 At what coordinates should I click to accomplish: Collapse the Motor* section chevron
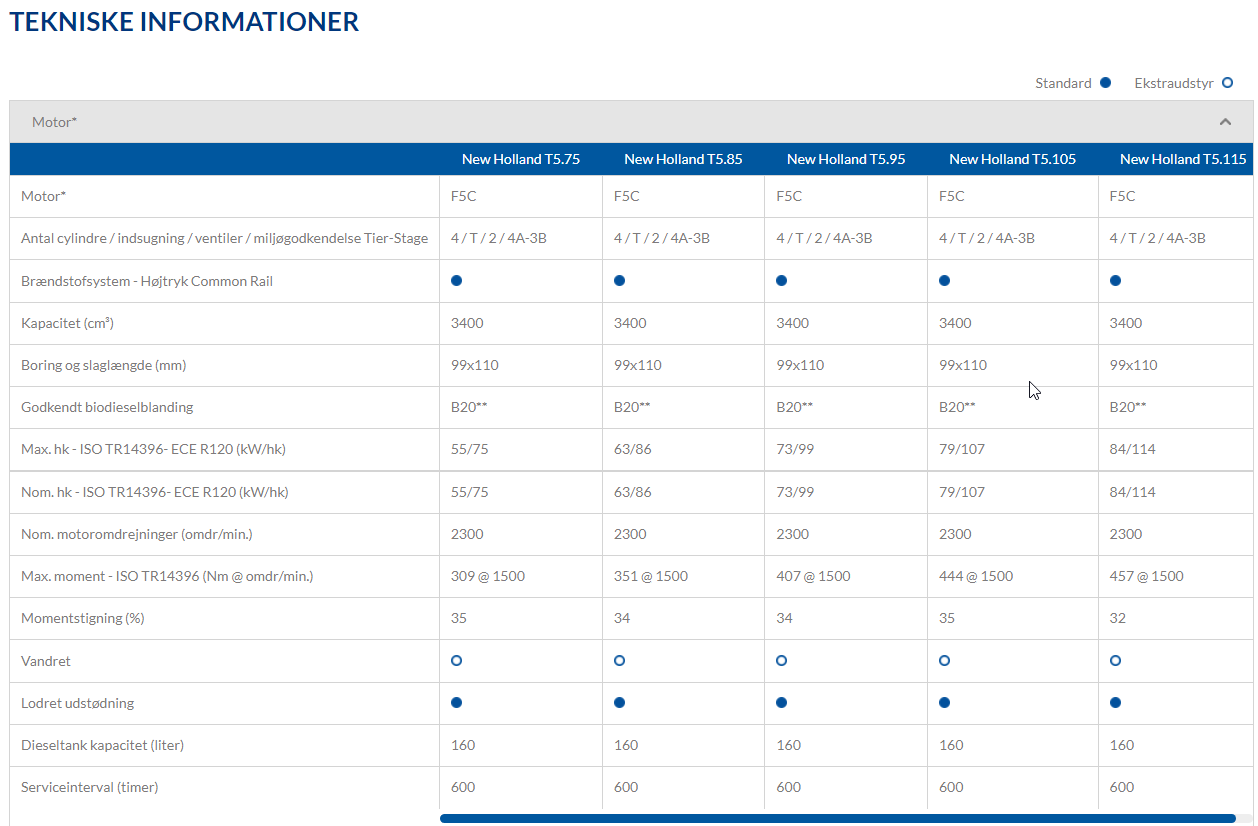(x=1225, y=122)
